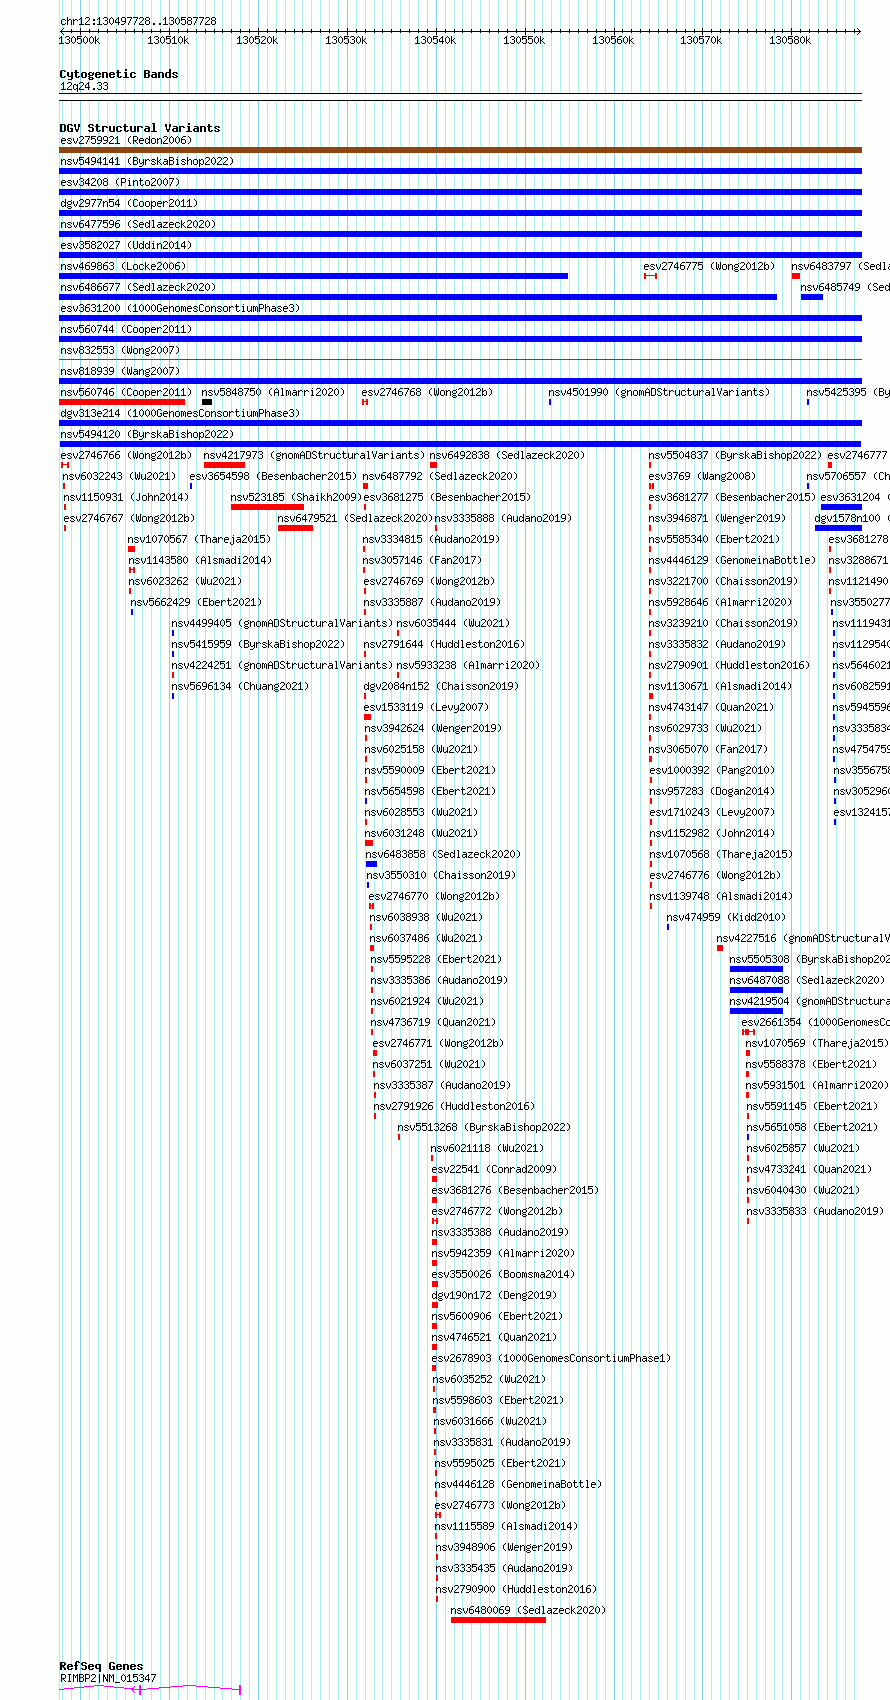Image resolution: width=890 pixels, height=1700 pixels.
Task: Open variant nsv523185 (Shaikh2009) label
Action: [x=296, y=497]
